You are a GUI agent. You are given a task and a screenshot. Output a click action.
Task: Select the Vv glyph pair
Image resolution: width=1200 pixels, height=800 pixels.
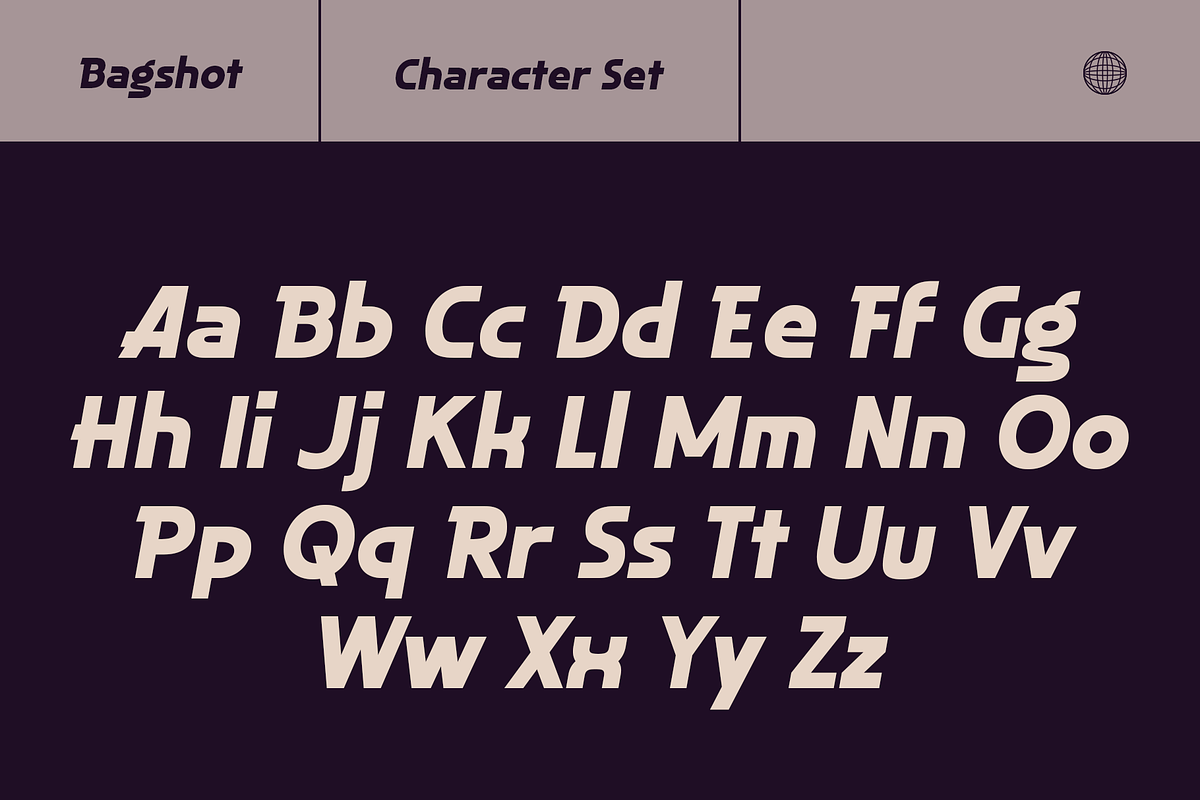pyautogui.click(x=1003, y=544)
